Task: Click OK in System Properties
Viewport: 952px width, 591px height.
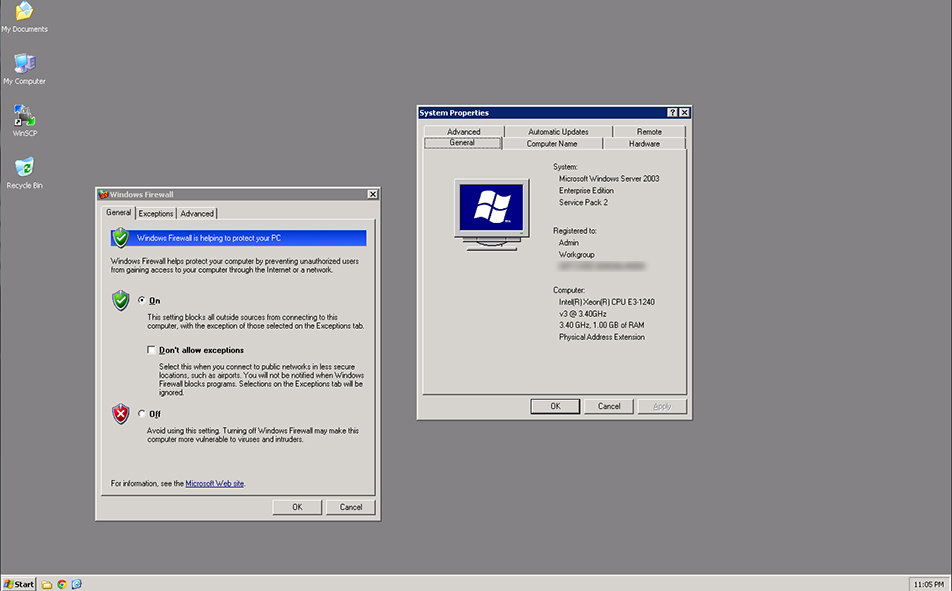Action: [555, 406]
